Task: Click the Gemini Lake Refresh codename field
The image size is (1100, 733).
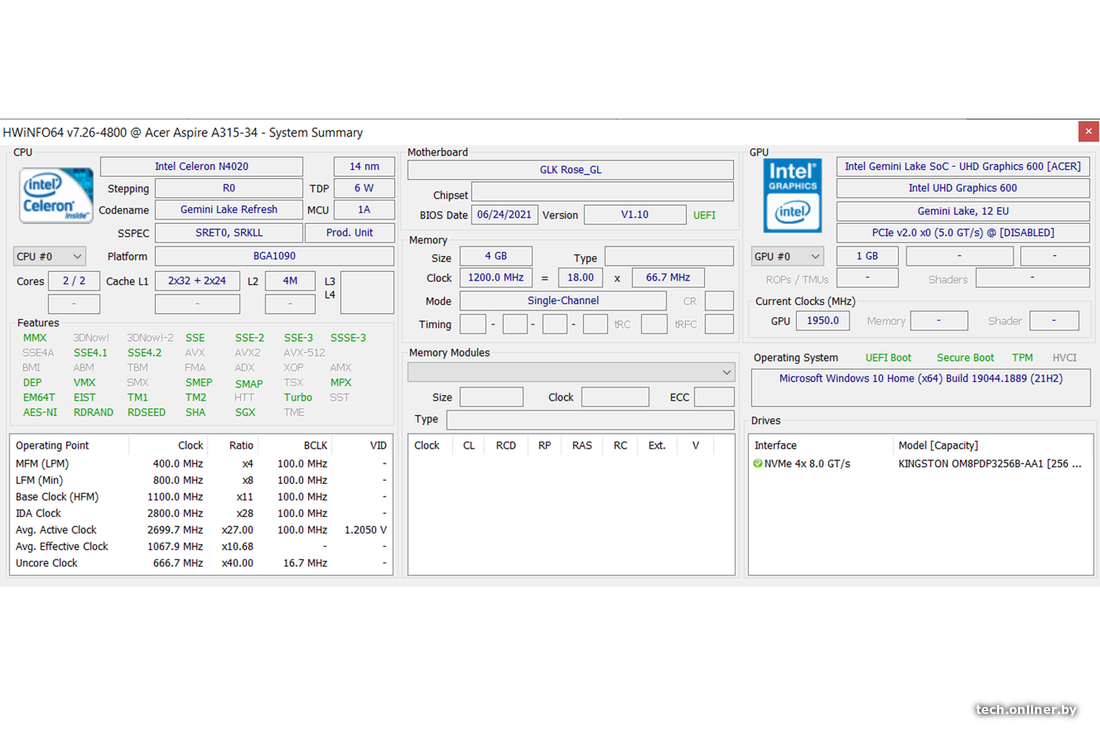Action: tap(228, 210)
